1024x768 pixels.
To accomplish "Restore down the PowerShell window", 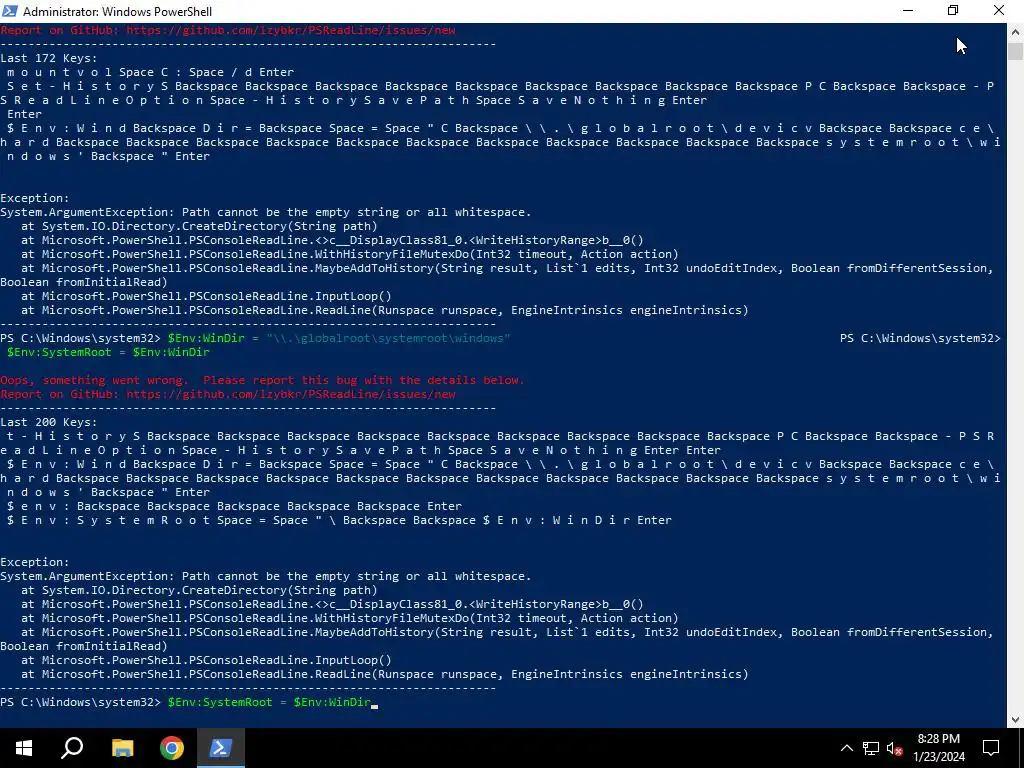I will point(953,11).
